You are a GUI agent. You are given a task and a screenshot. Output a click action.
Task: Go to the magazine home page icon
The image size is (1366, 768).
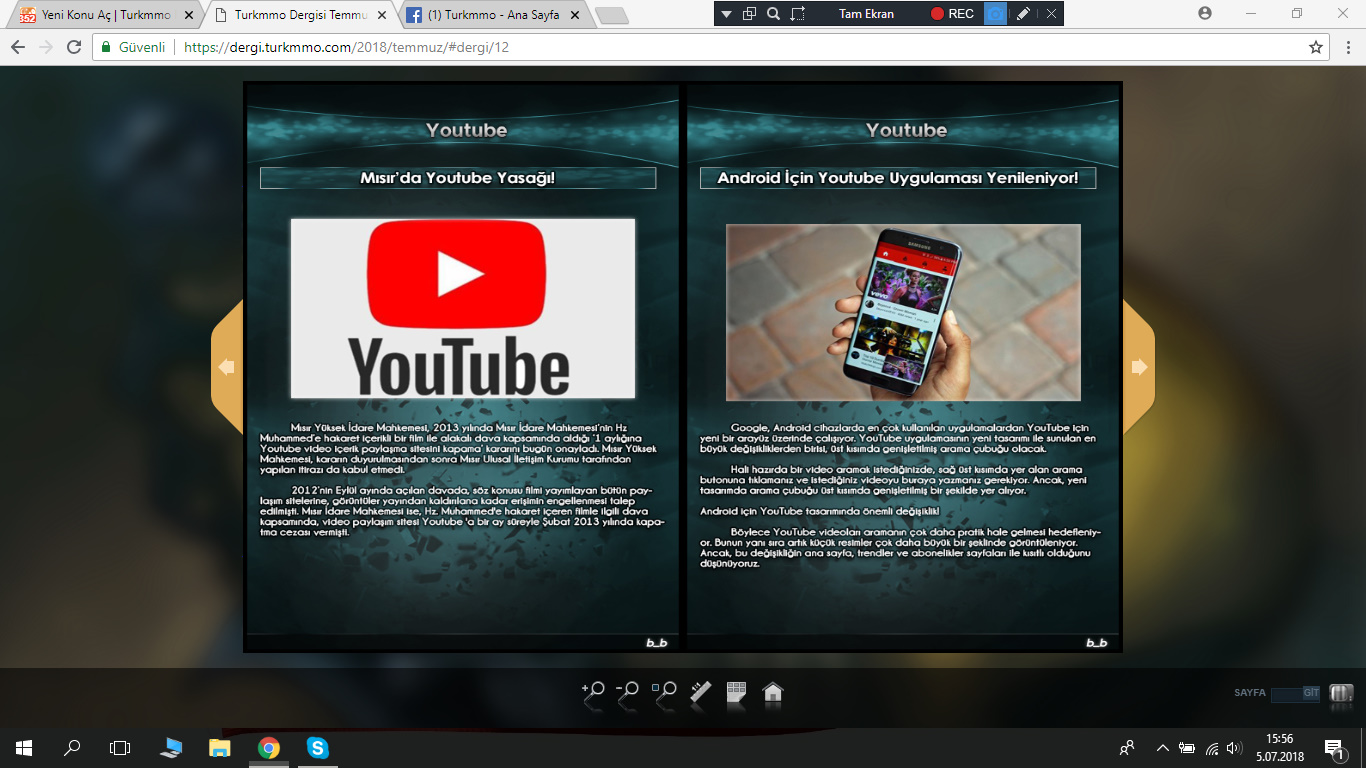click(x=772, y=692)
